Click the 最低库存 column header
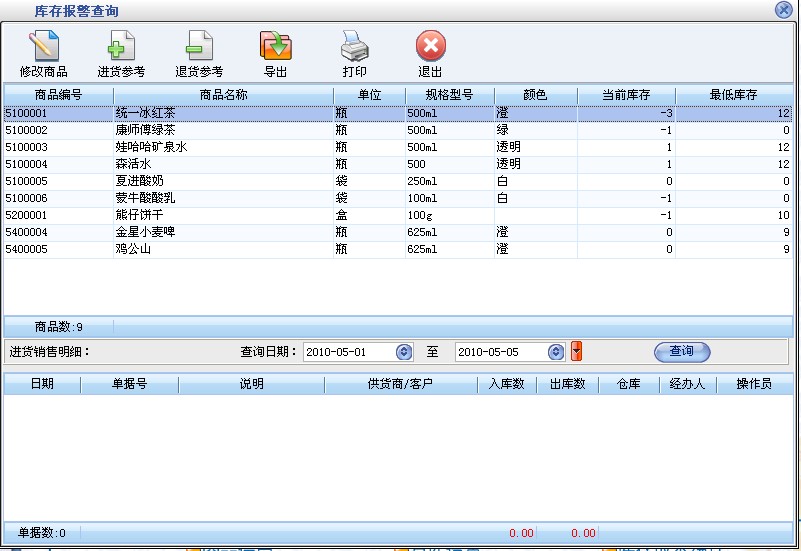Screen dimensions: 801x551 733,95
